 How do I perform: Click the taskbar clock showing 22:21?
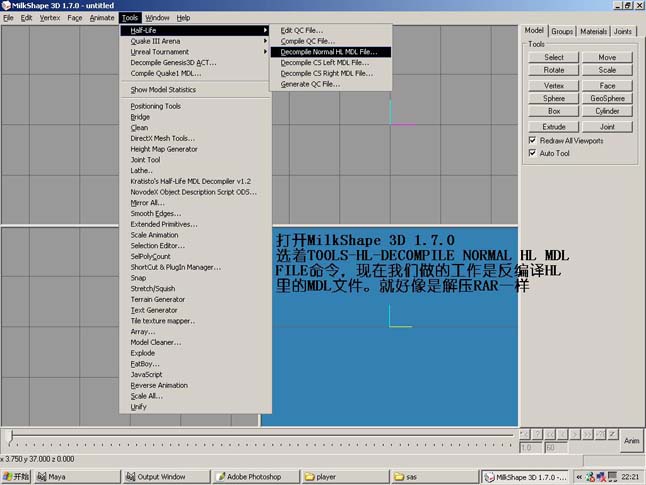click(x=630, y=477)
